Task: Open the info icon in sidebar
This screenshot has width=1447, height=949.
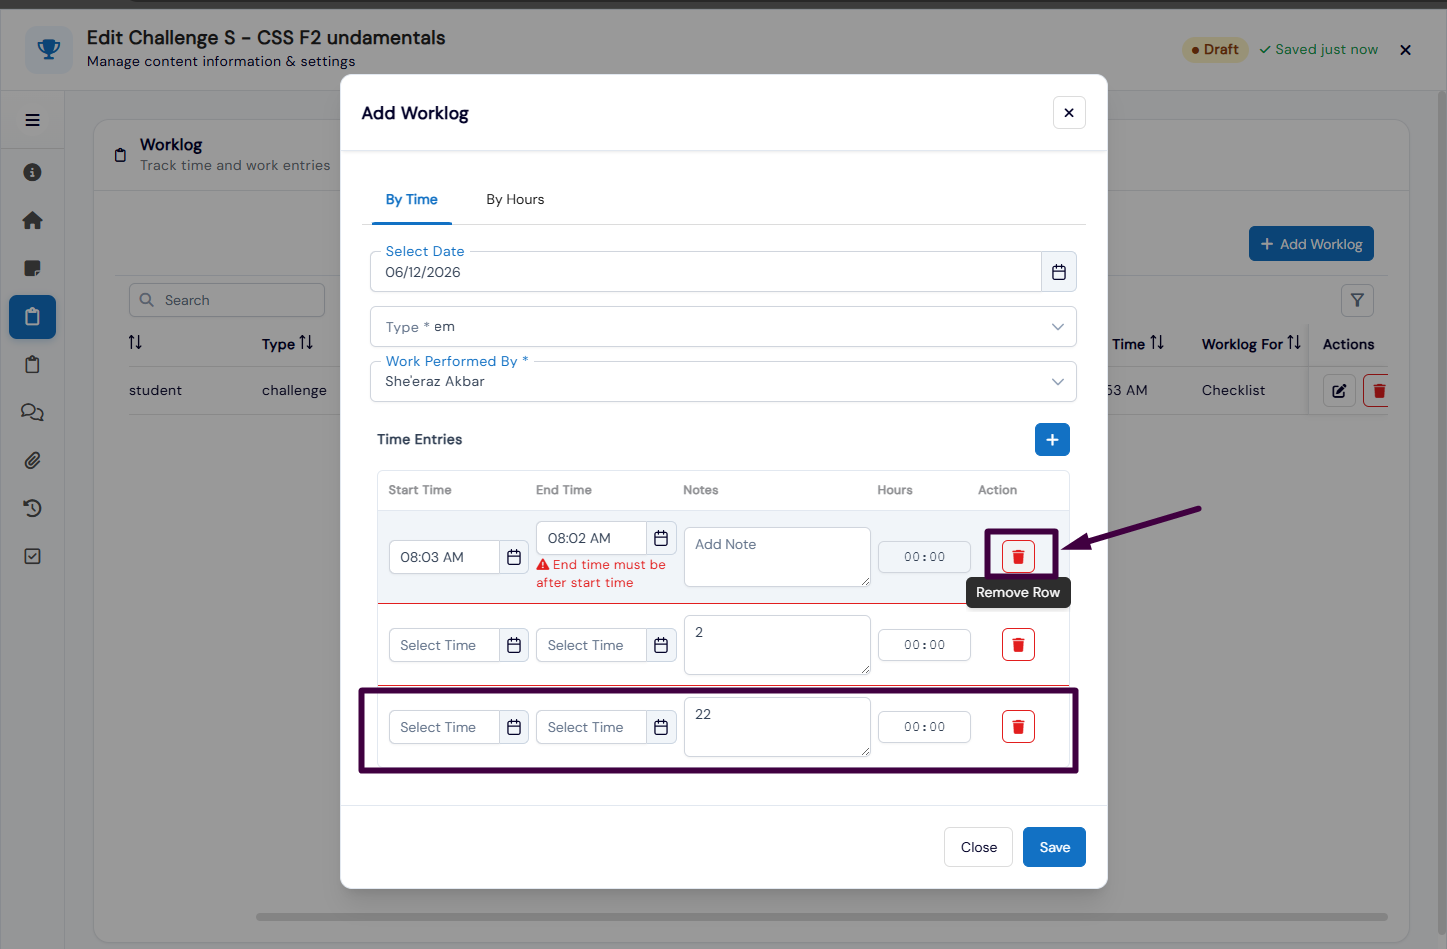Action: tap(32, 172)
